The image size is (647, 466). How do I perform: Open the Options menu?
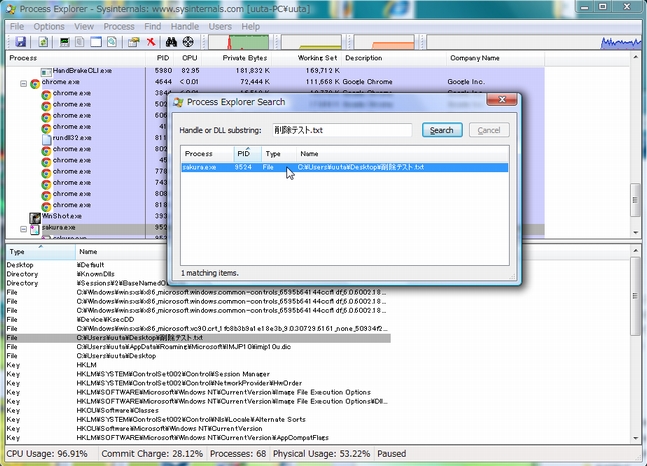[49, 26]
